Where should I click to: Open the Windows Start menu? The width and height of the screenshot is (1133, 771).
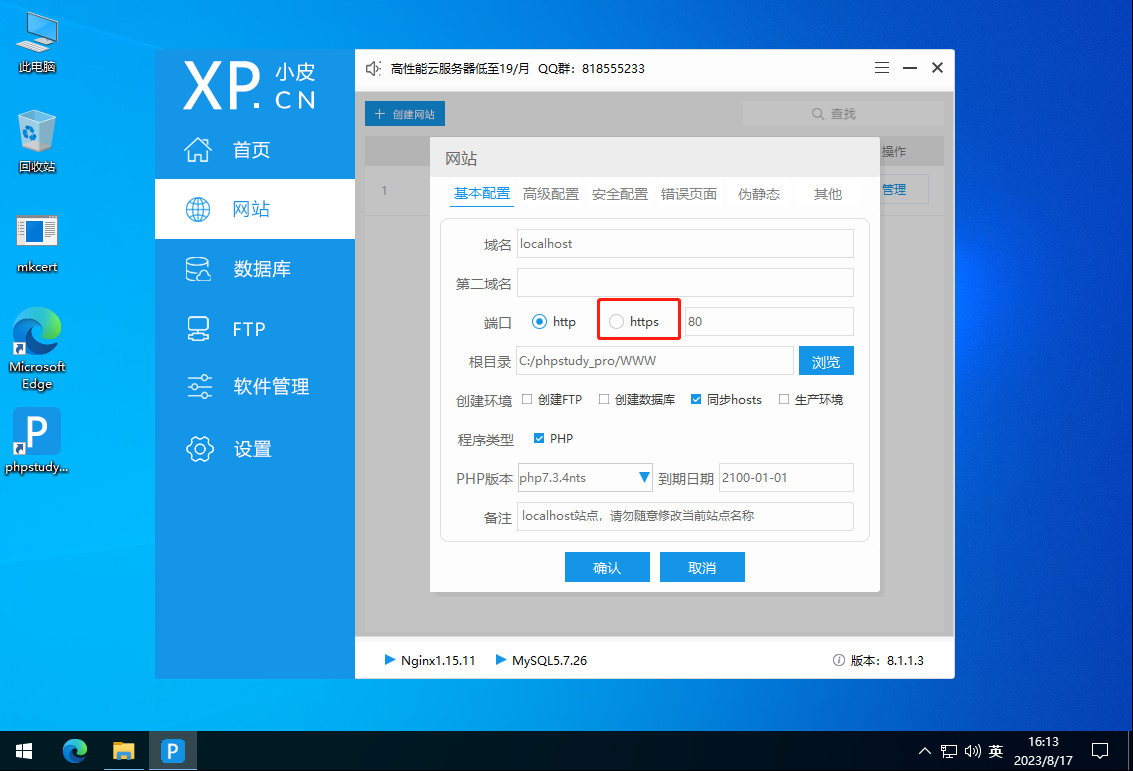tap(24, 751)
